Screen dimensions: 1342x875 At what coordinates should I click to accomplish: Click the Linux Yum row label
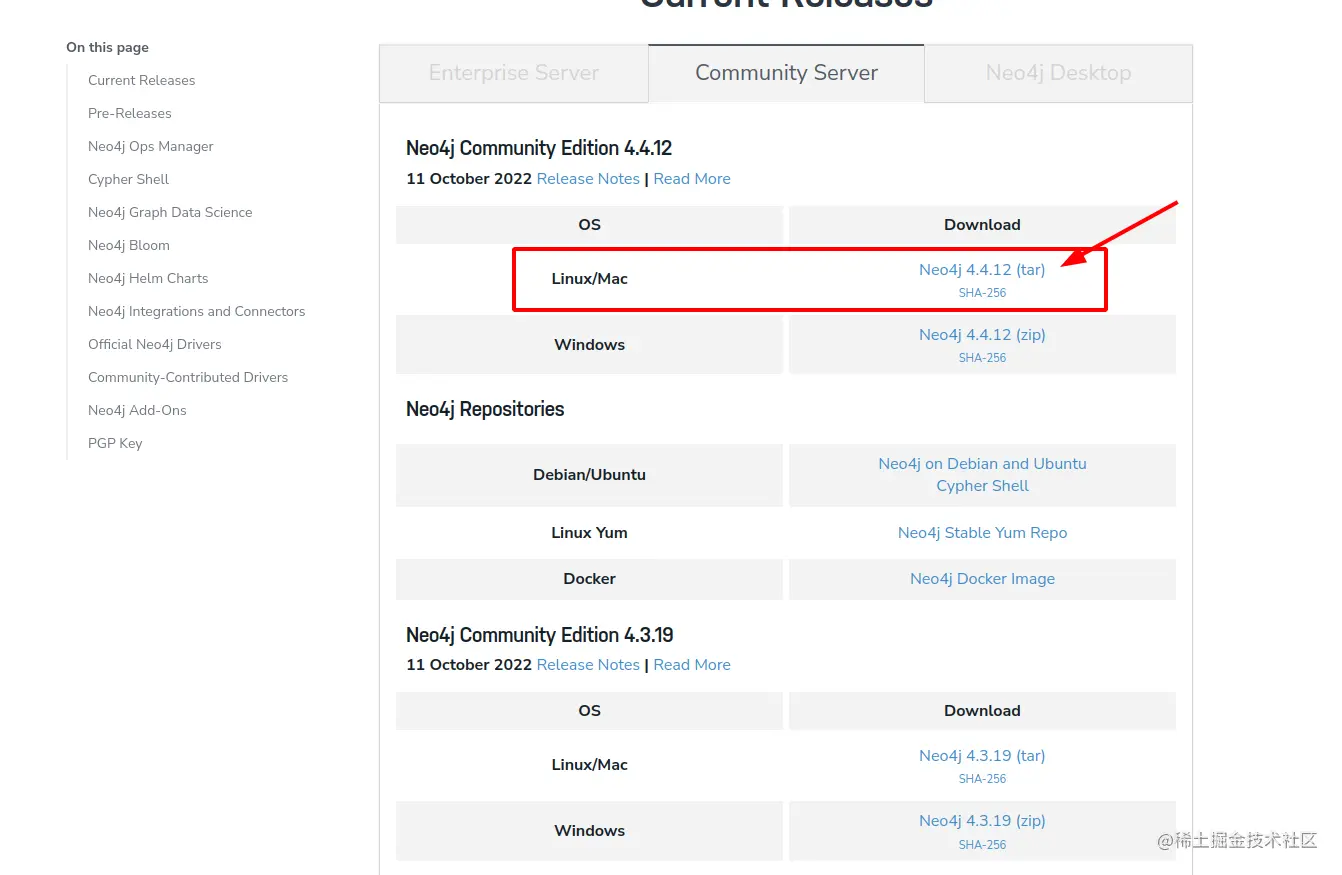coord(589,533)
